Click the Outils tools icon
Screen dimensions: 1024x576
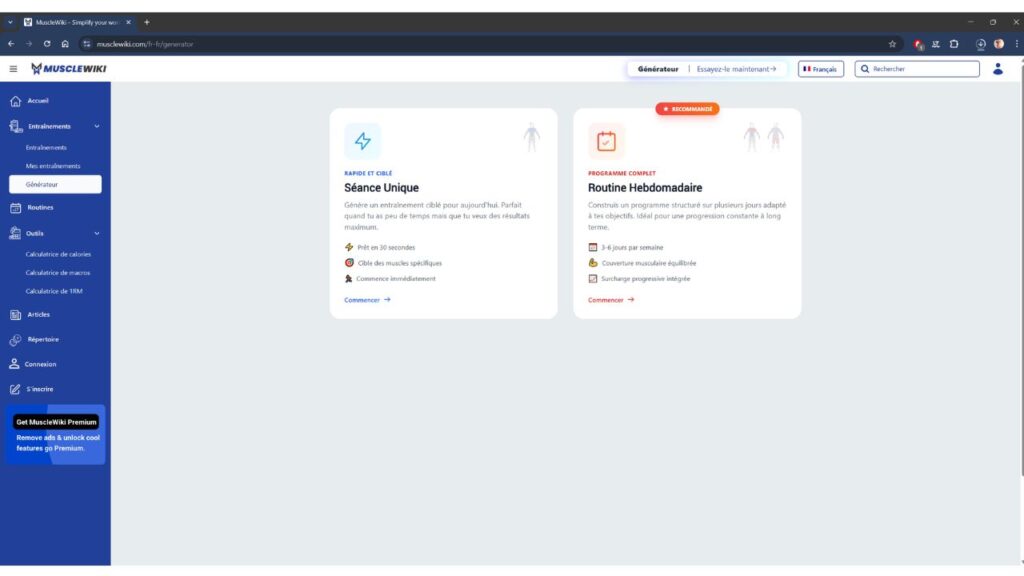click(15, 233)
